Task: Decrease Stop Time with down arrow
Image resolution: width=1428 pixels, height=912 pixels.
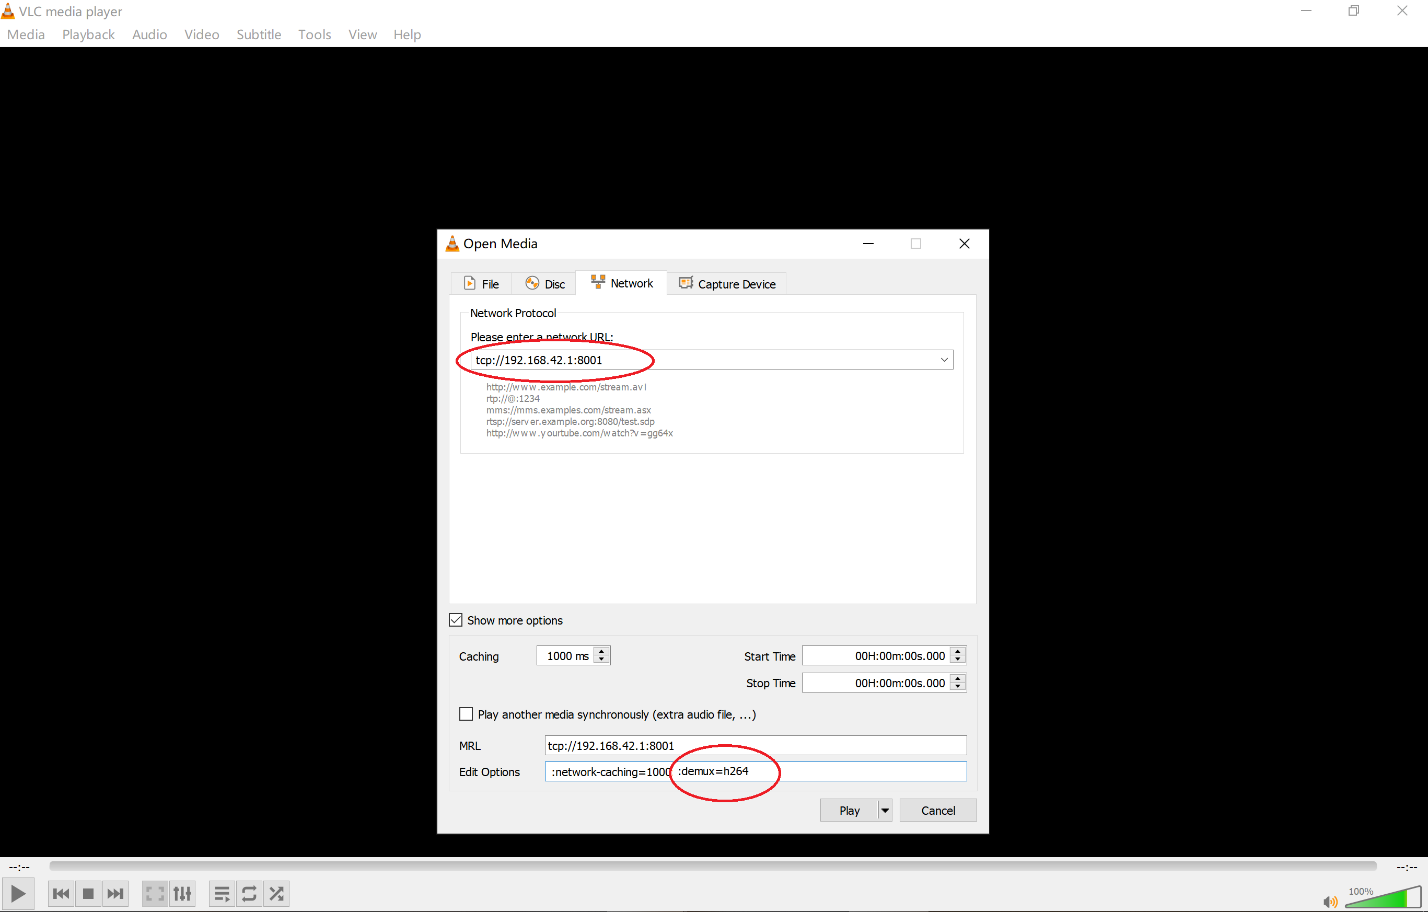Action: pos(958,687)
